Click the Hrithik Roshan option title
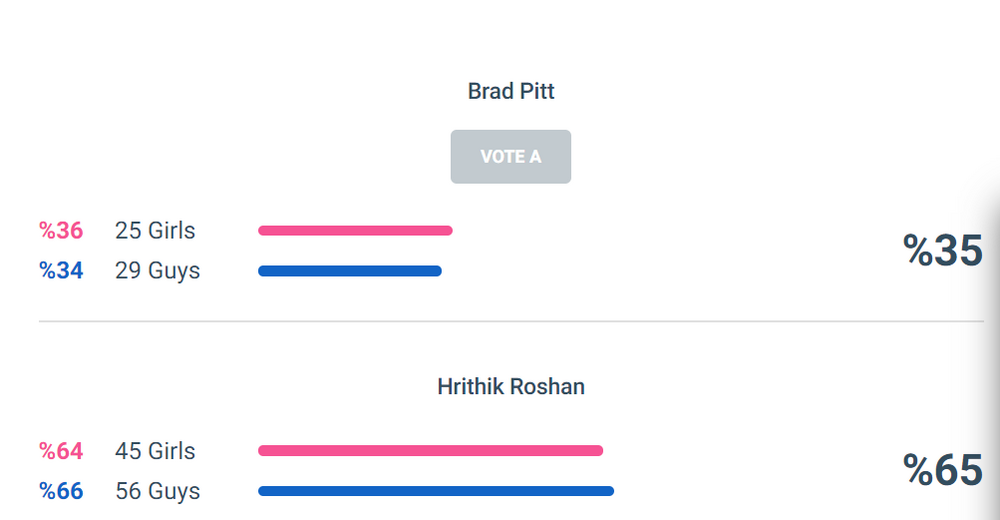Viewport: 1000px width, 520px height. (510, 387)
